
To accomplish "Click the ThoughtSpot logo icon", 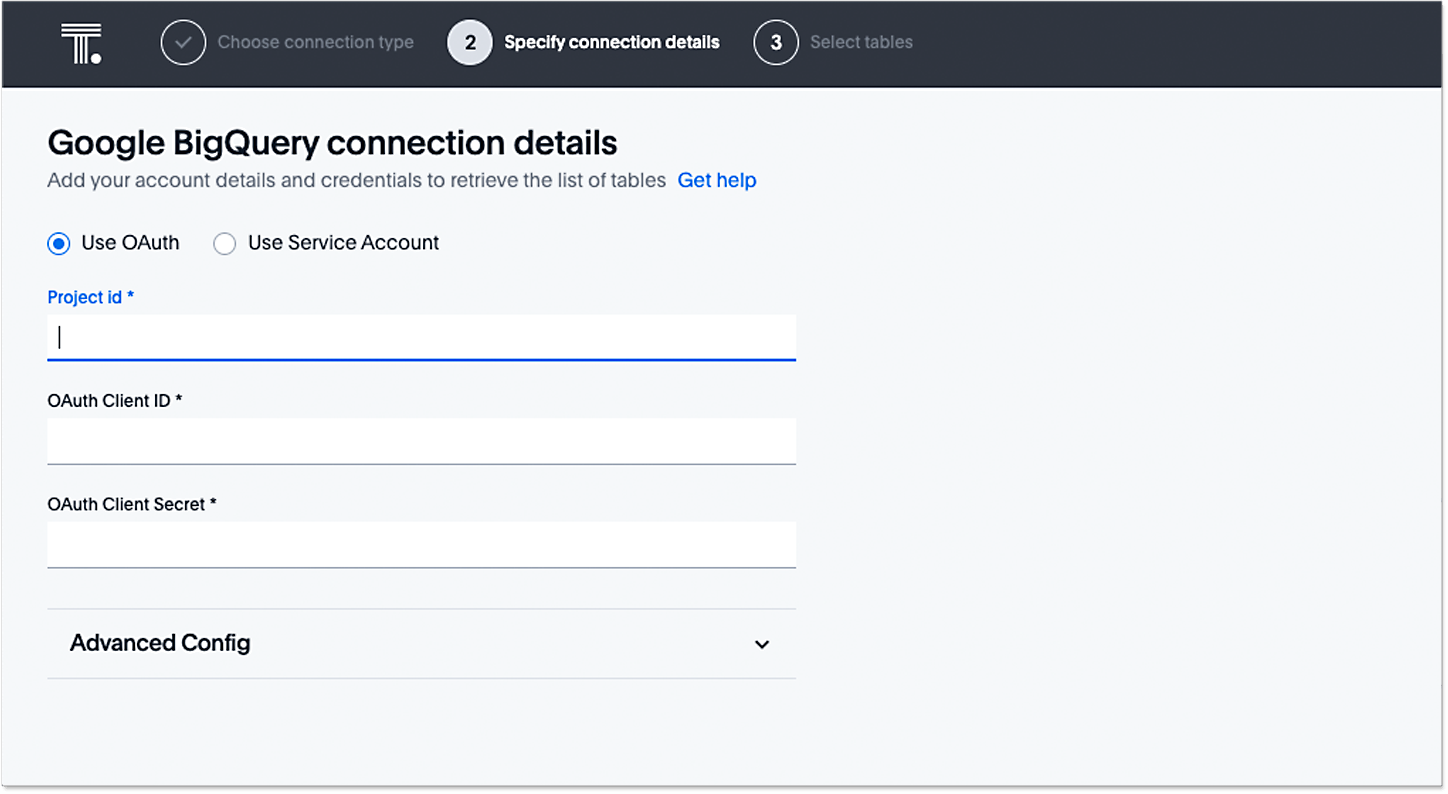I will coord(81,44).
